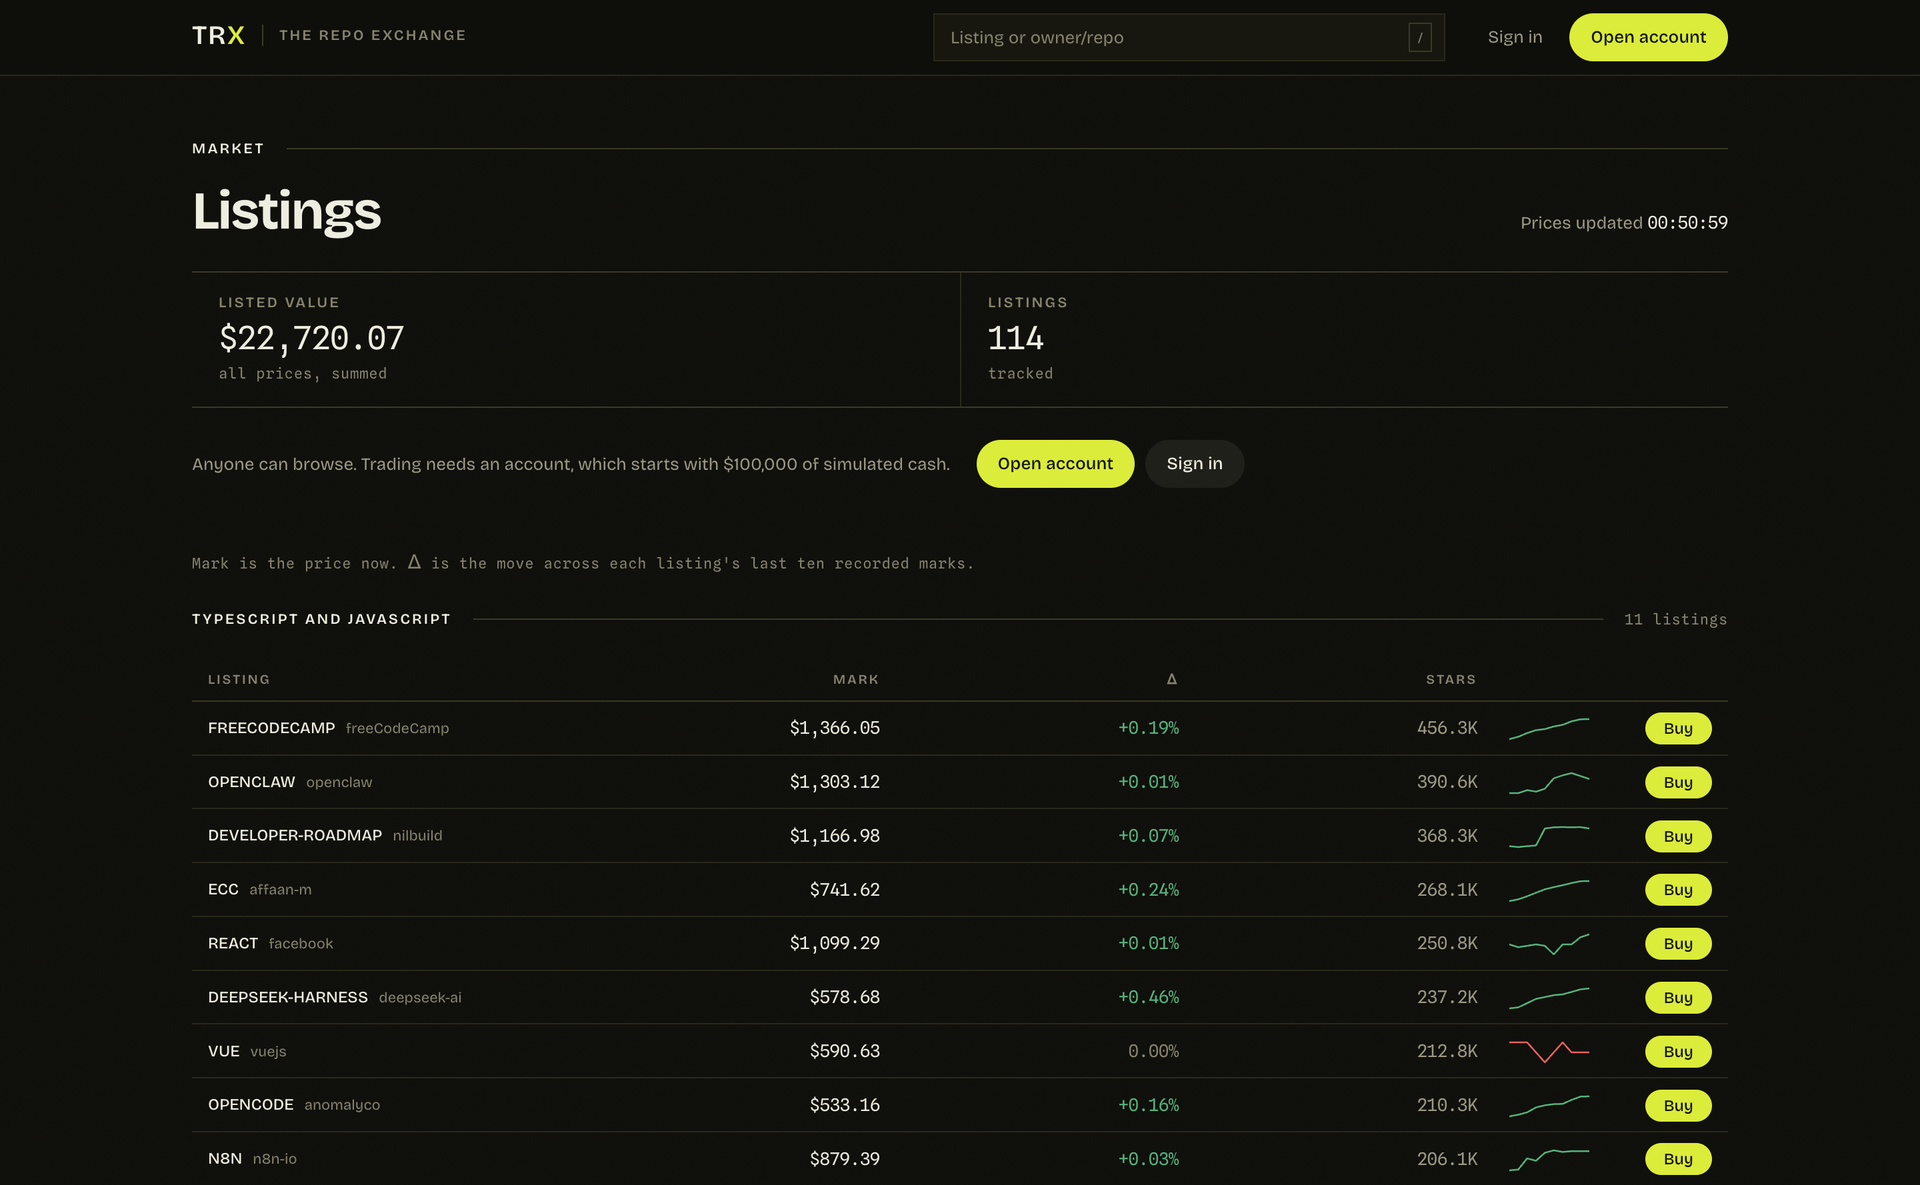
Task: Open the FREECODECAMP listing name
Action: click(271, 728)
